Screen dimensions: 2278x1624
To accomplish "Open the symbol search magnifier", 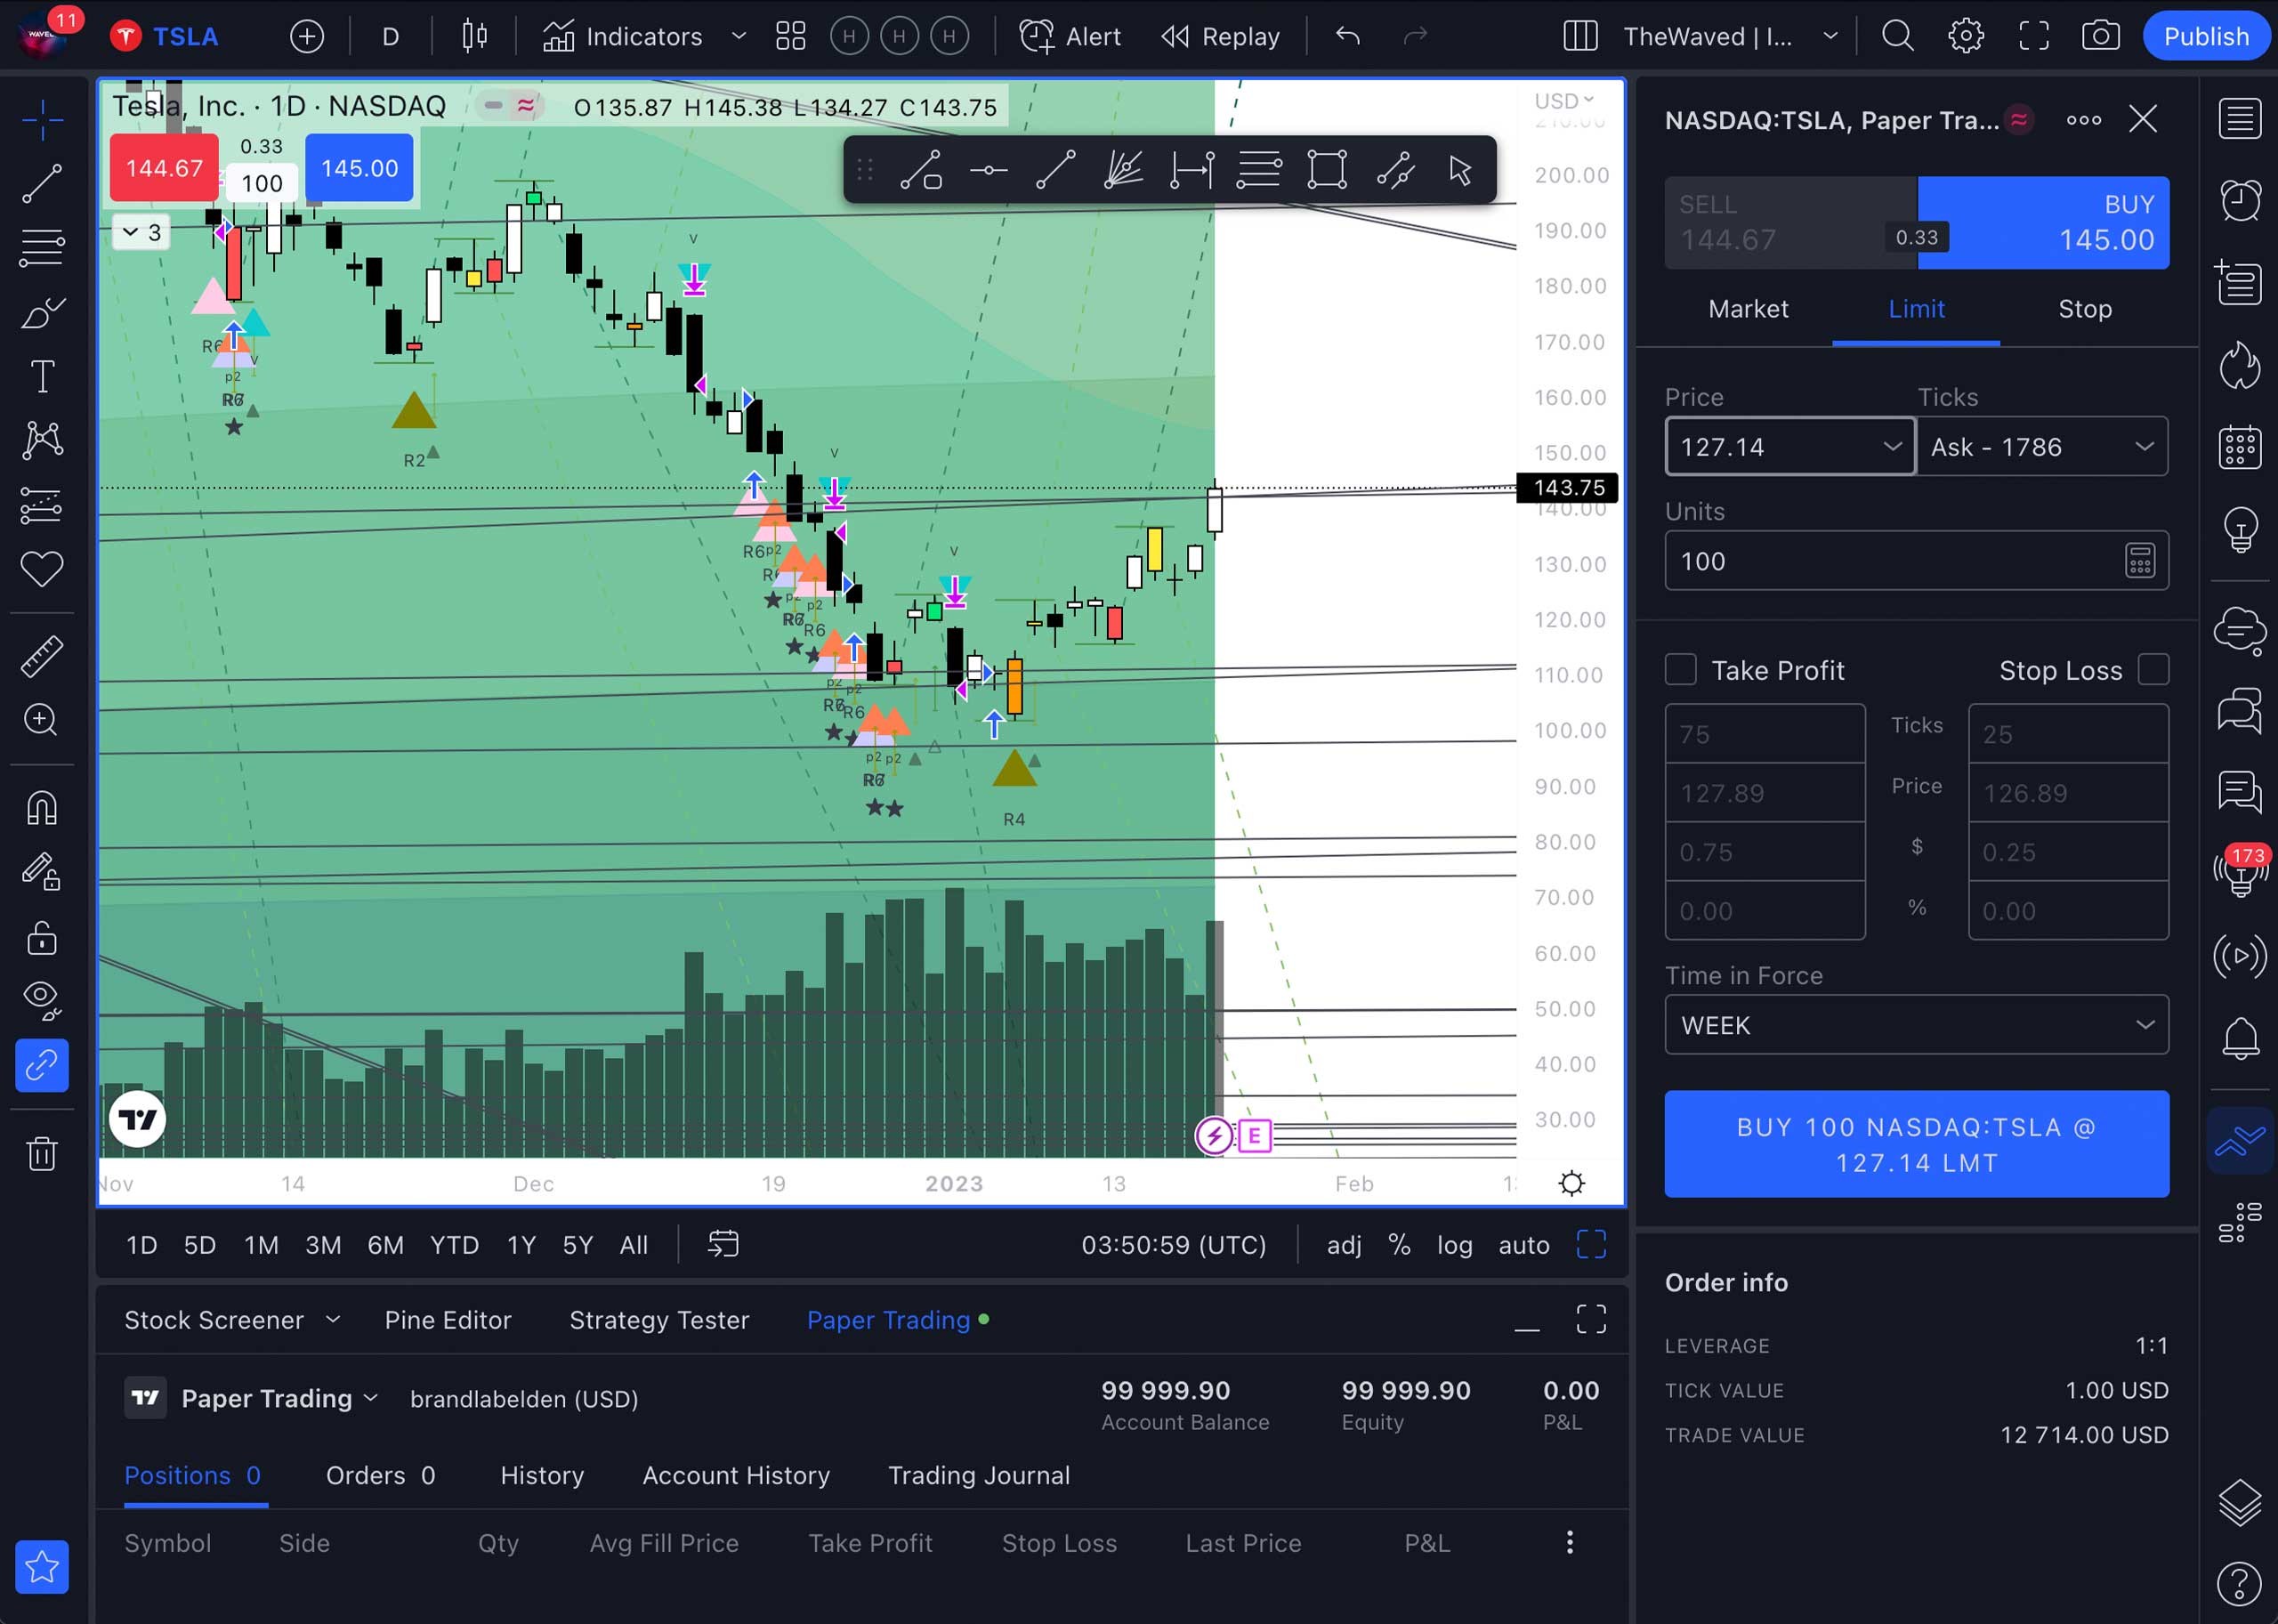I will [x=1897, y=37].
